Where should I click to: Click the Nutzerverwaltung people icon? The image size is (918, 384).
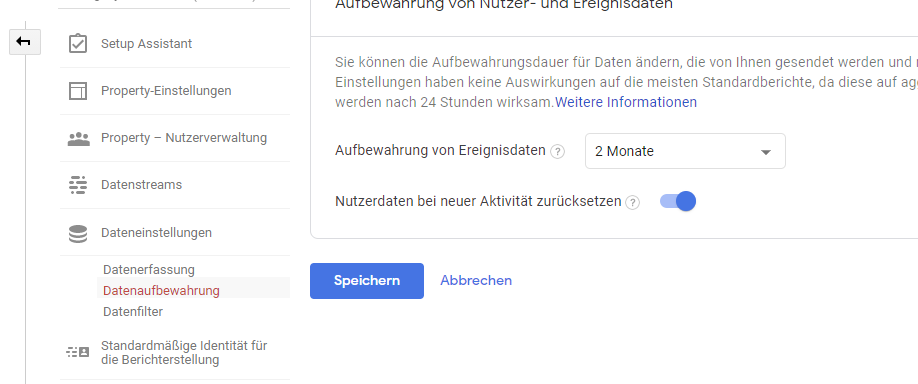tap(78, 139)
